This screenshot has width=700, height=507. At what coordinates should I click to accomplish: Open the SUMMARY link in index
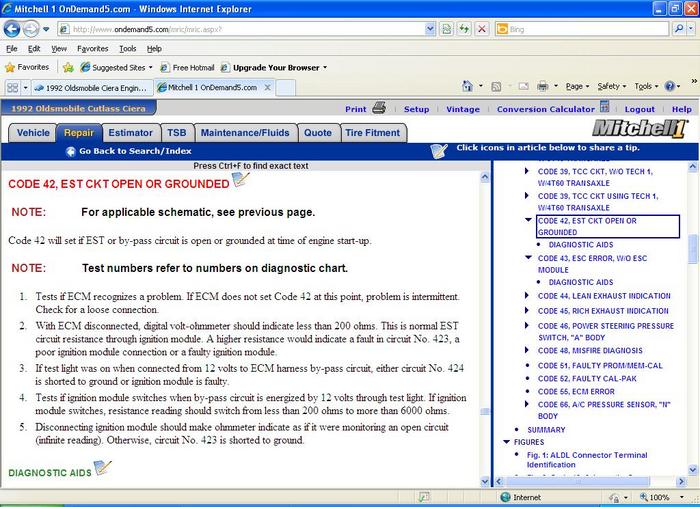click(x=546, y=430)
